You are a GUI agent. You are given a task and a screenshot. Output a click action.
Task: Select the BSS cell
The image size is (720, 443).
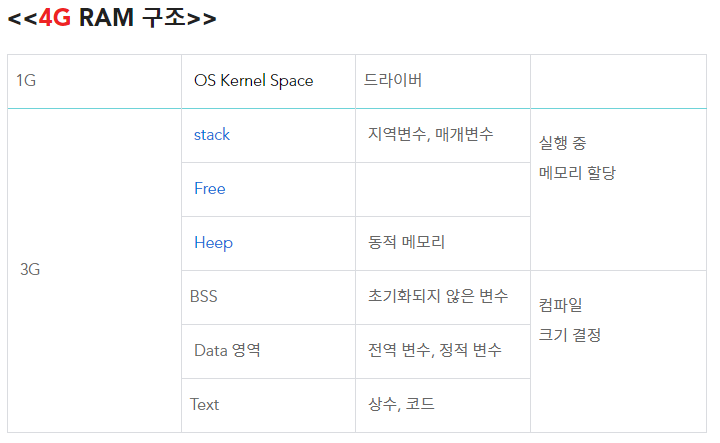tap(269, 297)
